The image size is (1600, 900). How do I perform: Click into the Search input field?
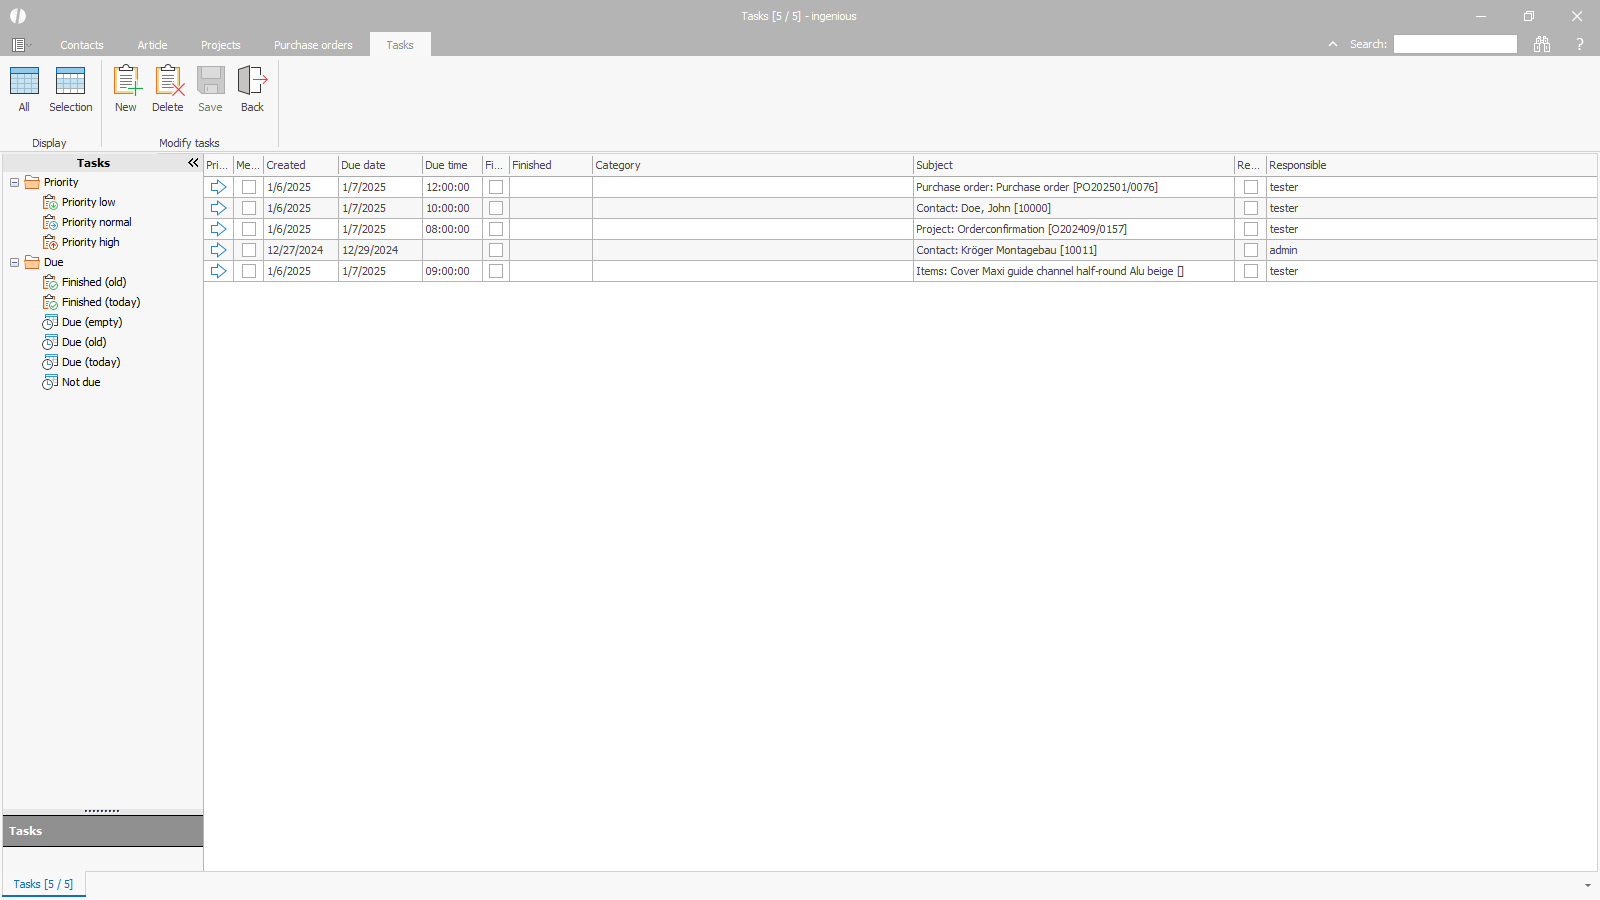pyautogui.click(x=1455, y=44)
